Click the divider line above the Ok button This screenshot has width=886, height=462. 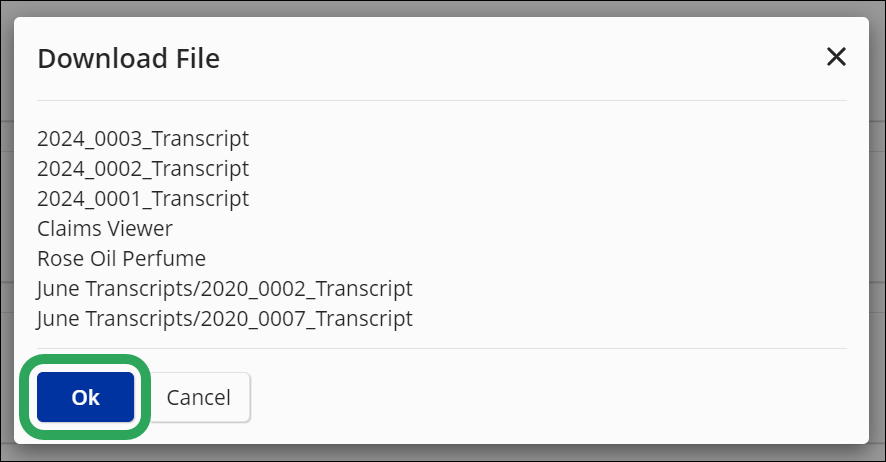(442, 348)
